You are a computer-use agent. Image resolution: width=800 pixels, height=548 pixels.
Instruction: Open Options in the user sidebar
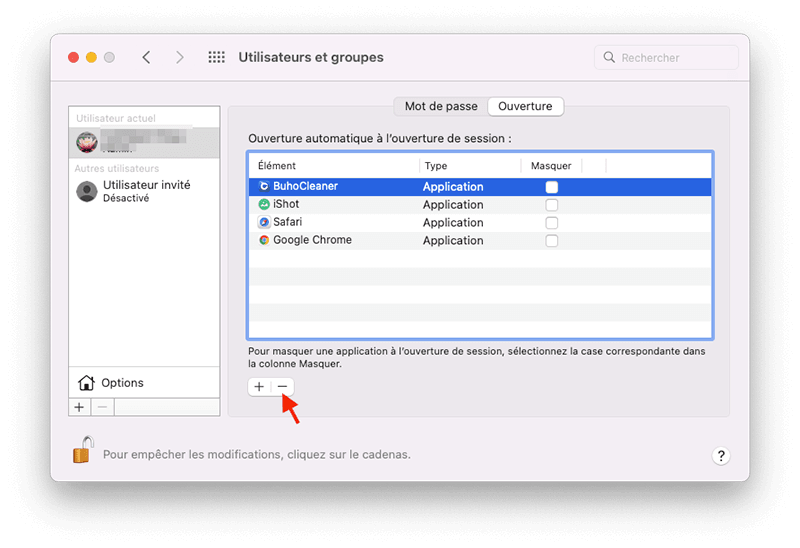click(x=122, y=383)
